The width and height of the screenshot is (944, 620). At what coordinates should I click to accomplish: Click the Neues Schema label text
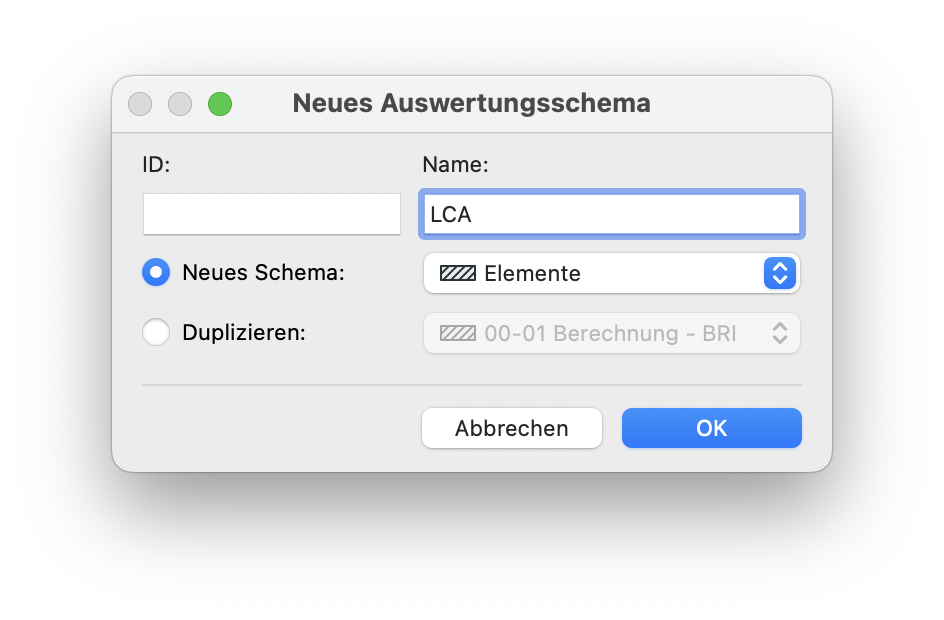pyautogui.click(x=263, y=272)
